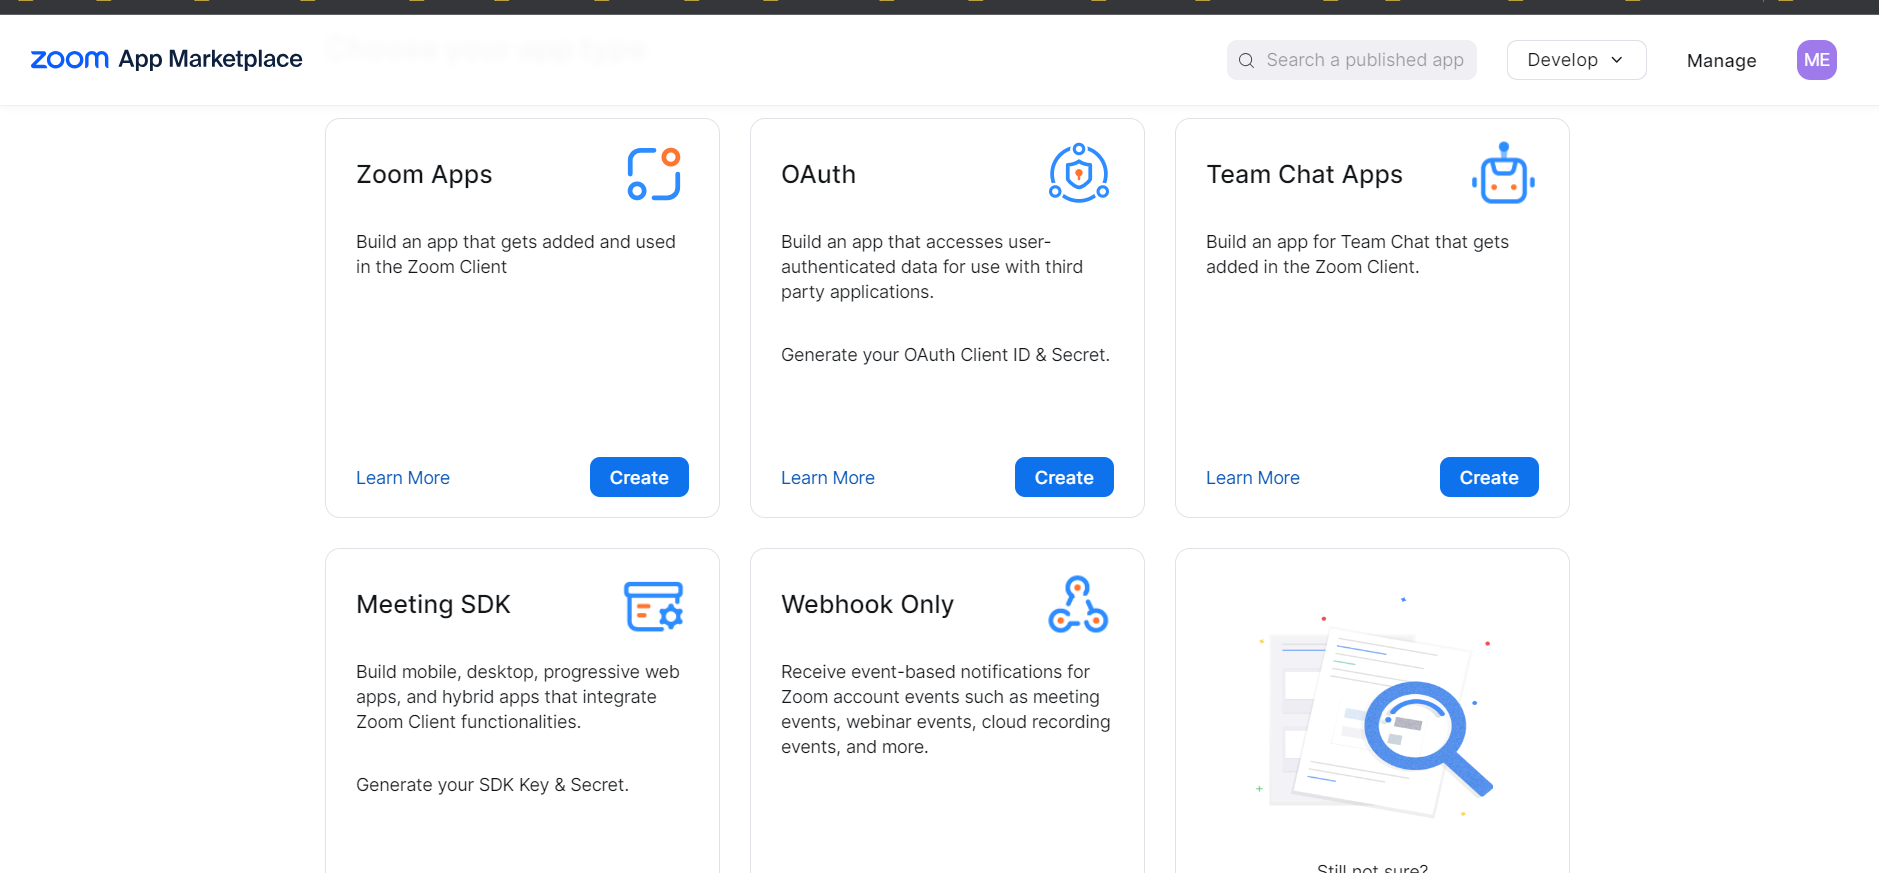Create an OAuth app
1879x873 pixels.
point(1064,477)
